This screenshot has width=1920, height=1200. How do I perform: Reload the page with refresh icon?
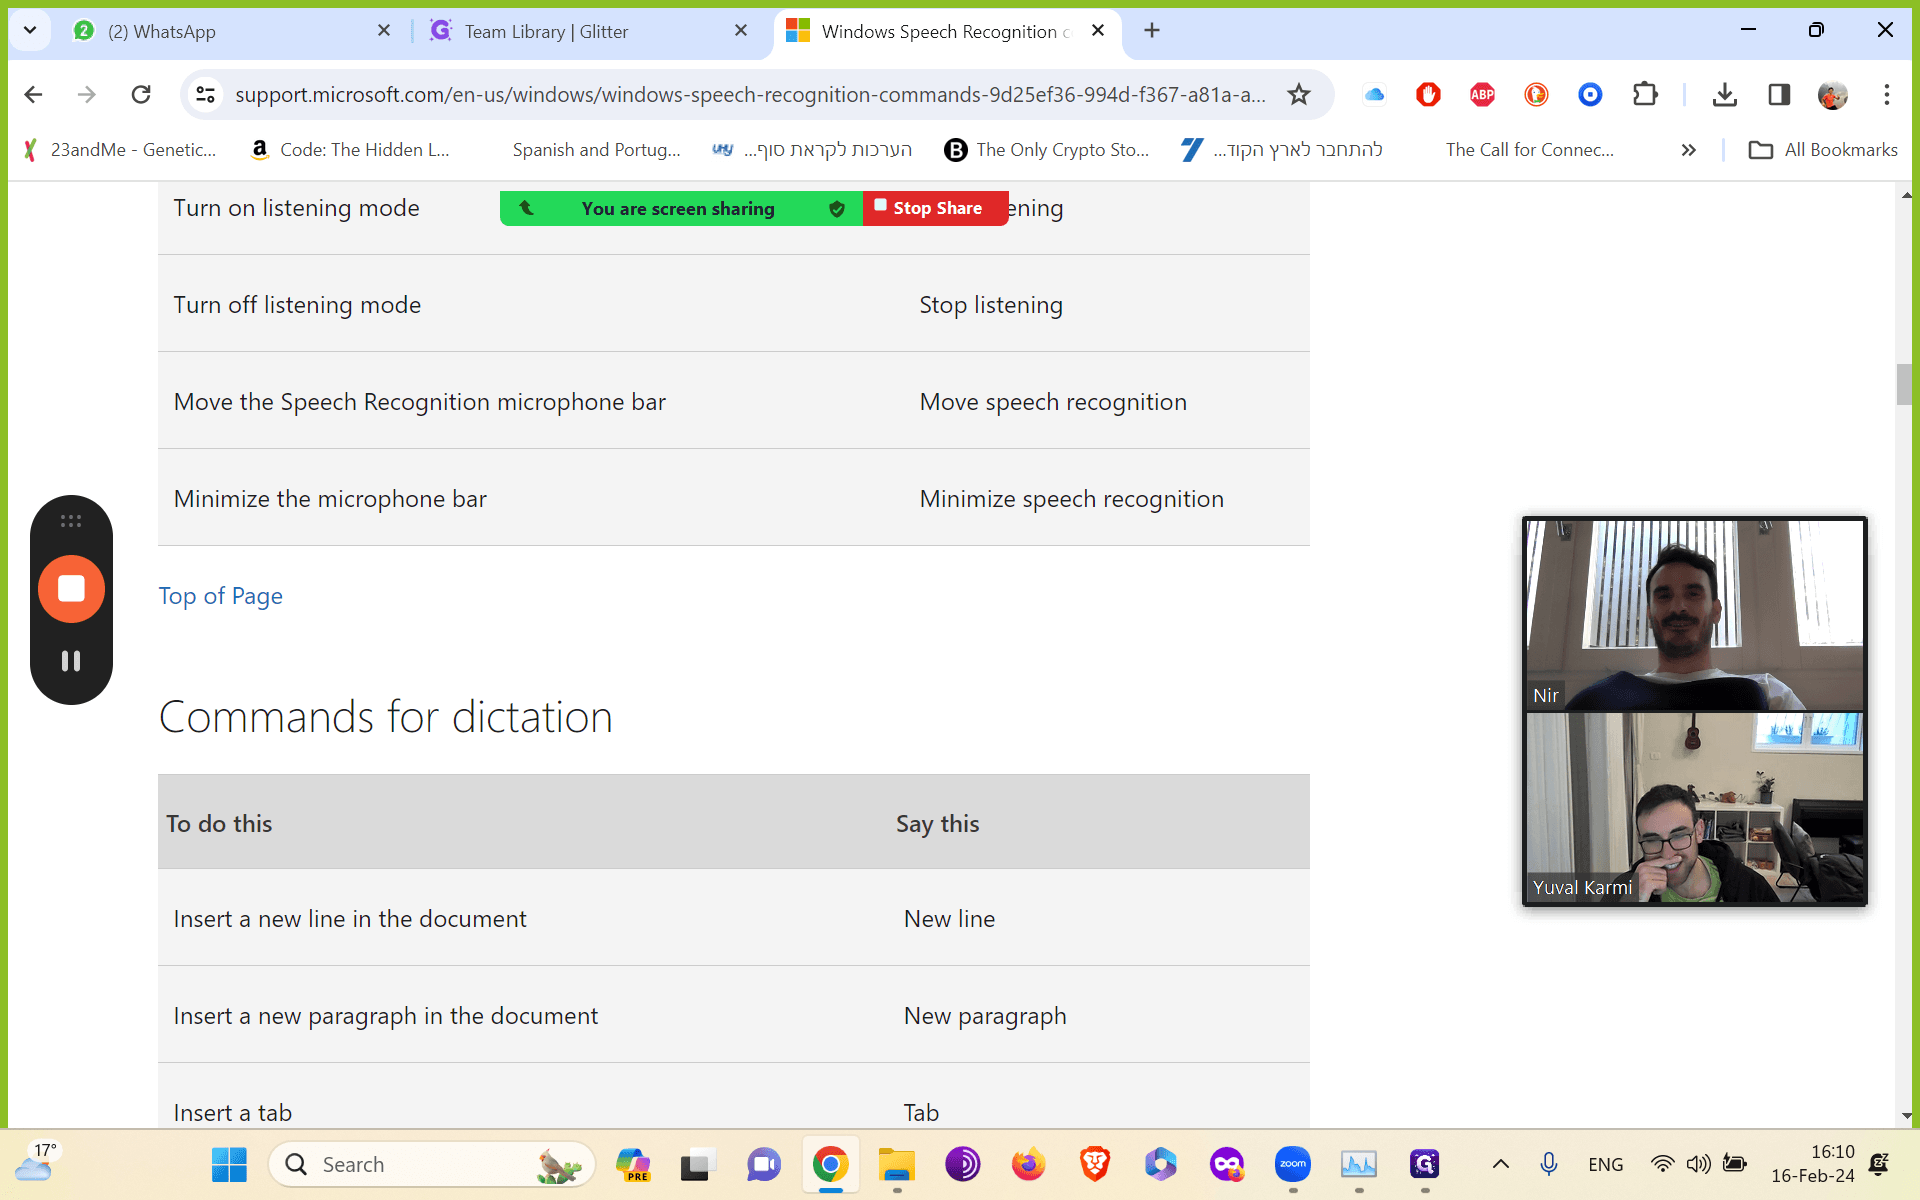pos(141,95)
